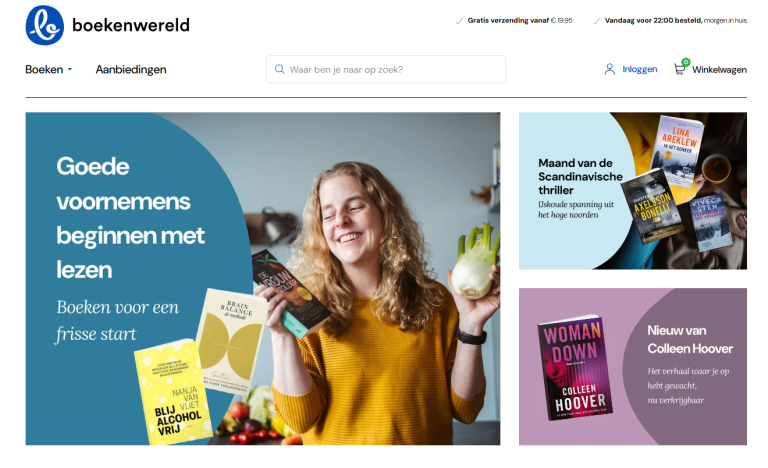The width and height of the screenshot is (768, 468).
Task: Open the Goede voornemens beginnen met lezen banner
Action: [263, 278]
